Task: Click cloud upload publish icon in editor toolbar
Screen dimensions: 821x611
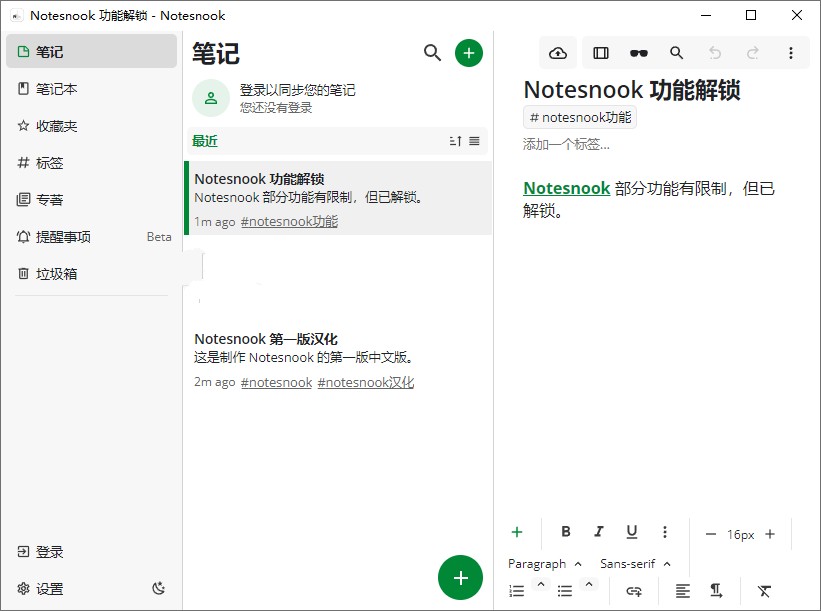Action: coord(558,53)
